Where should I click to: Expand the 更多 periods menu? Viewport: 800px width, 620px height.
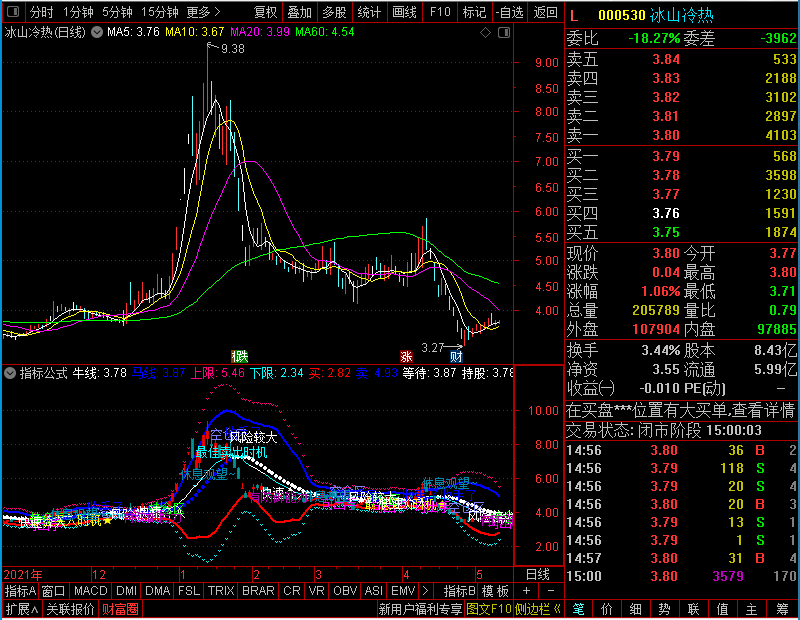[204, 12]
